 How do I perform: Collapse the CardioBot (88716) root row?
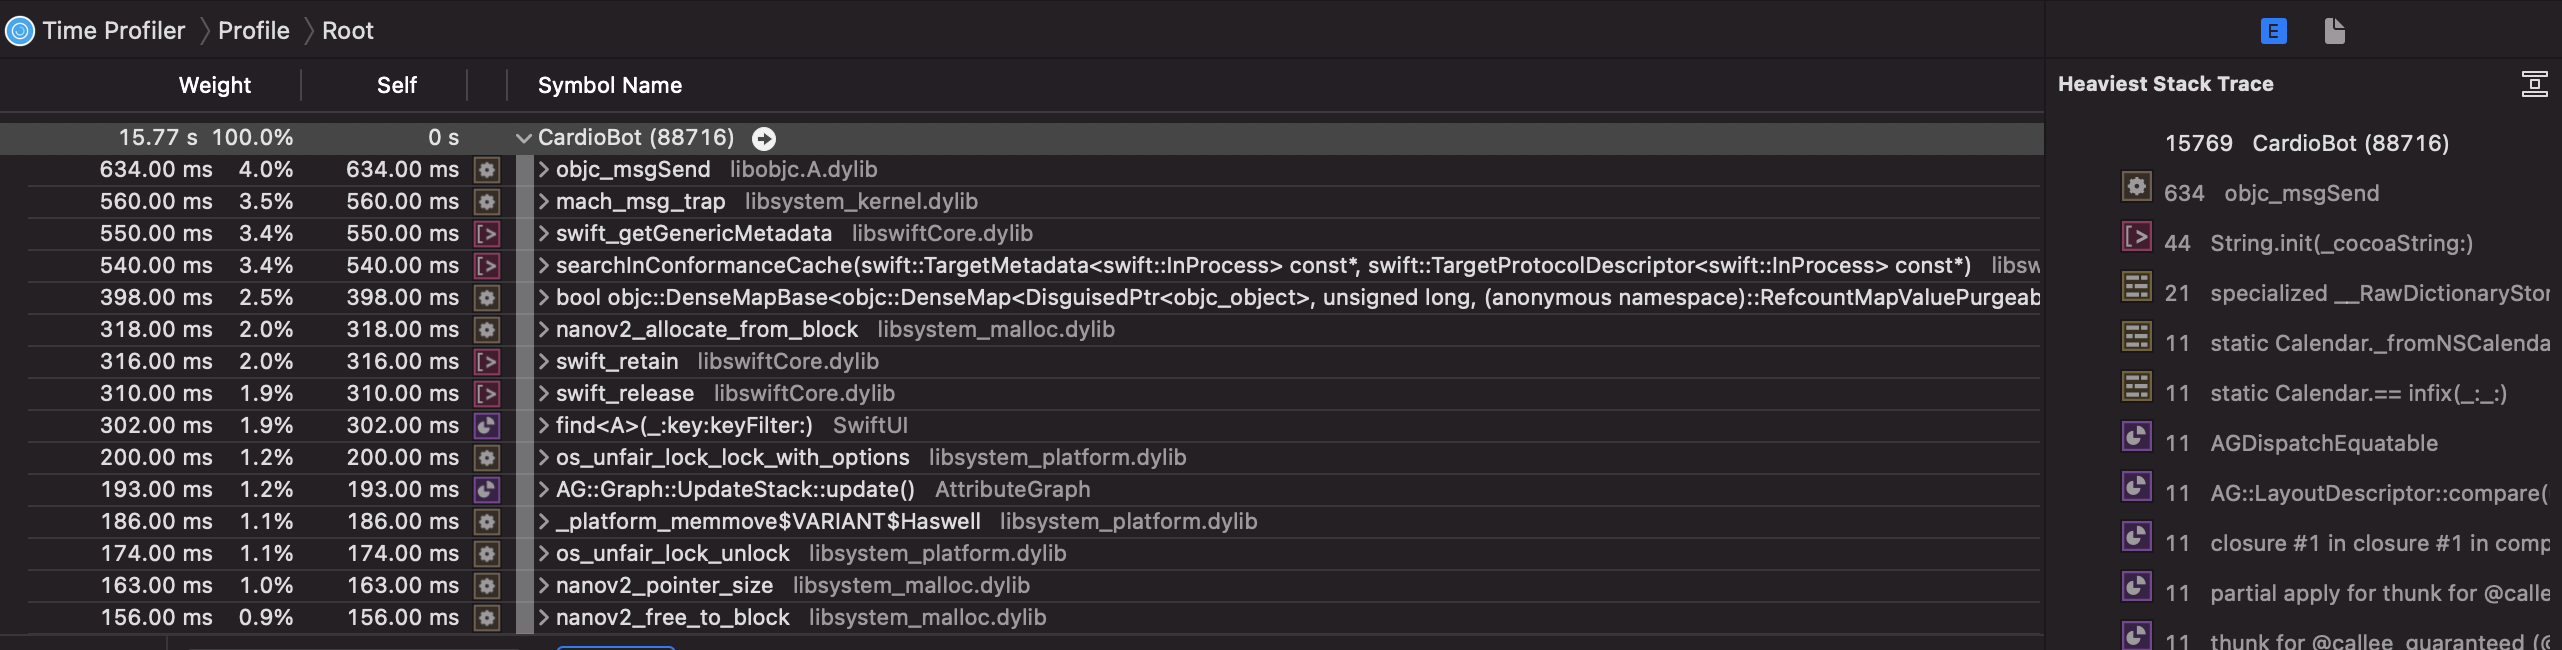click(523, 138)
